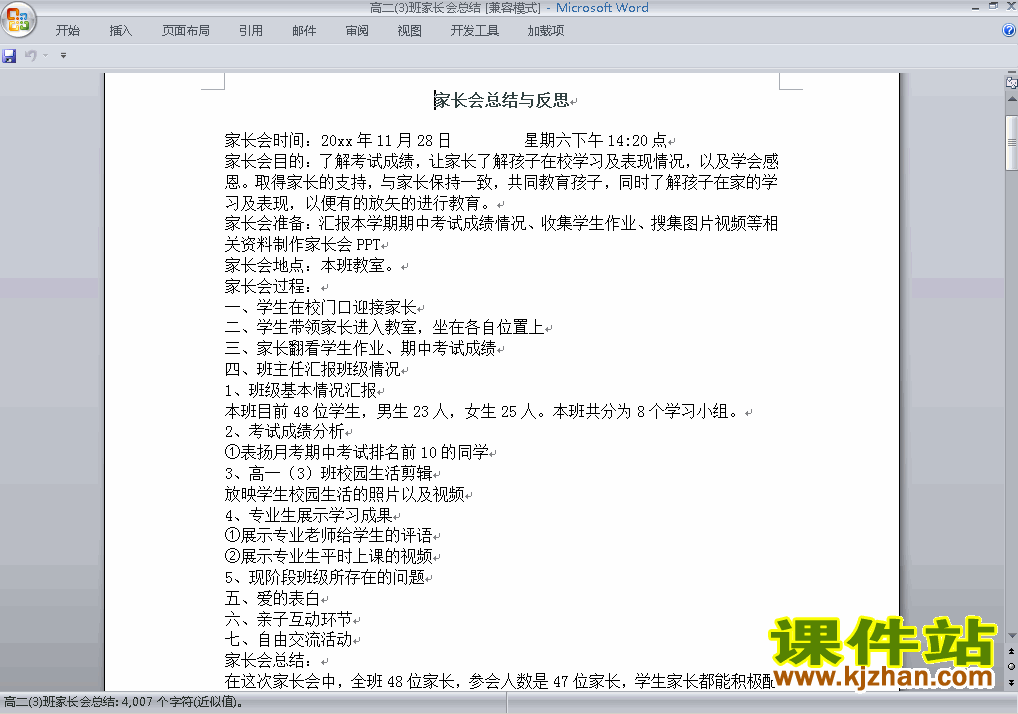The image size is (1018, 714).
Task: Click the title 家长会总结与反思
Action: coord(501,100)
